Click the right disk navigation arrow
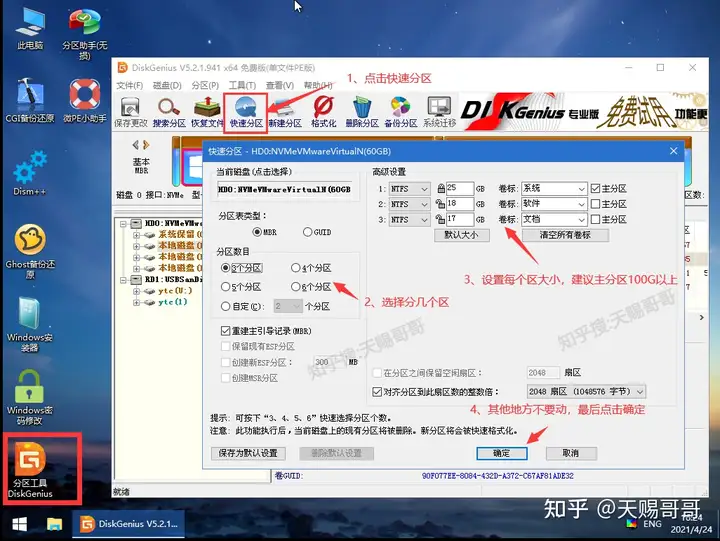The height and width of the screenshot is (541, 720). tap(146, 145)
